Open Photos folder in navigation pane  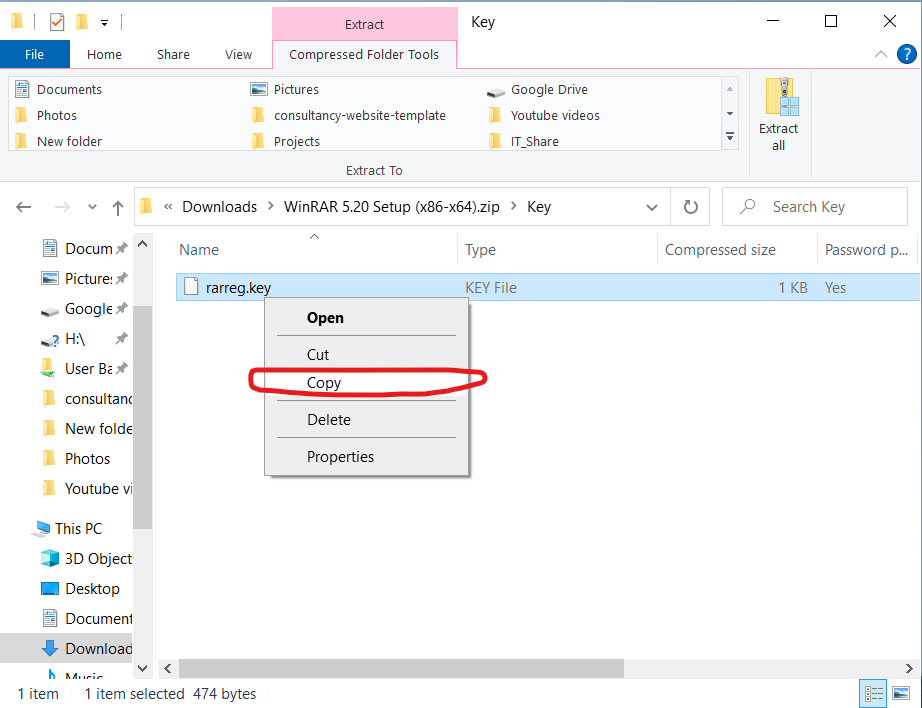coord(76,459)
